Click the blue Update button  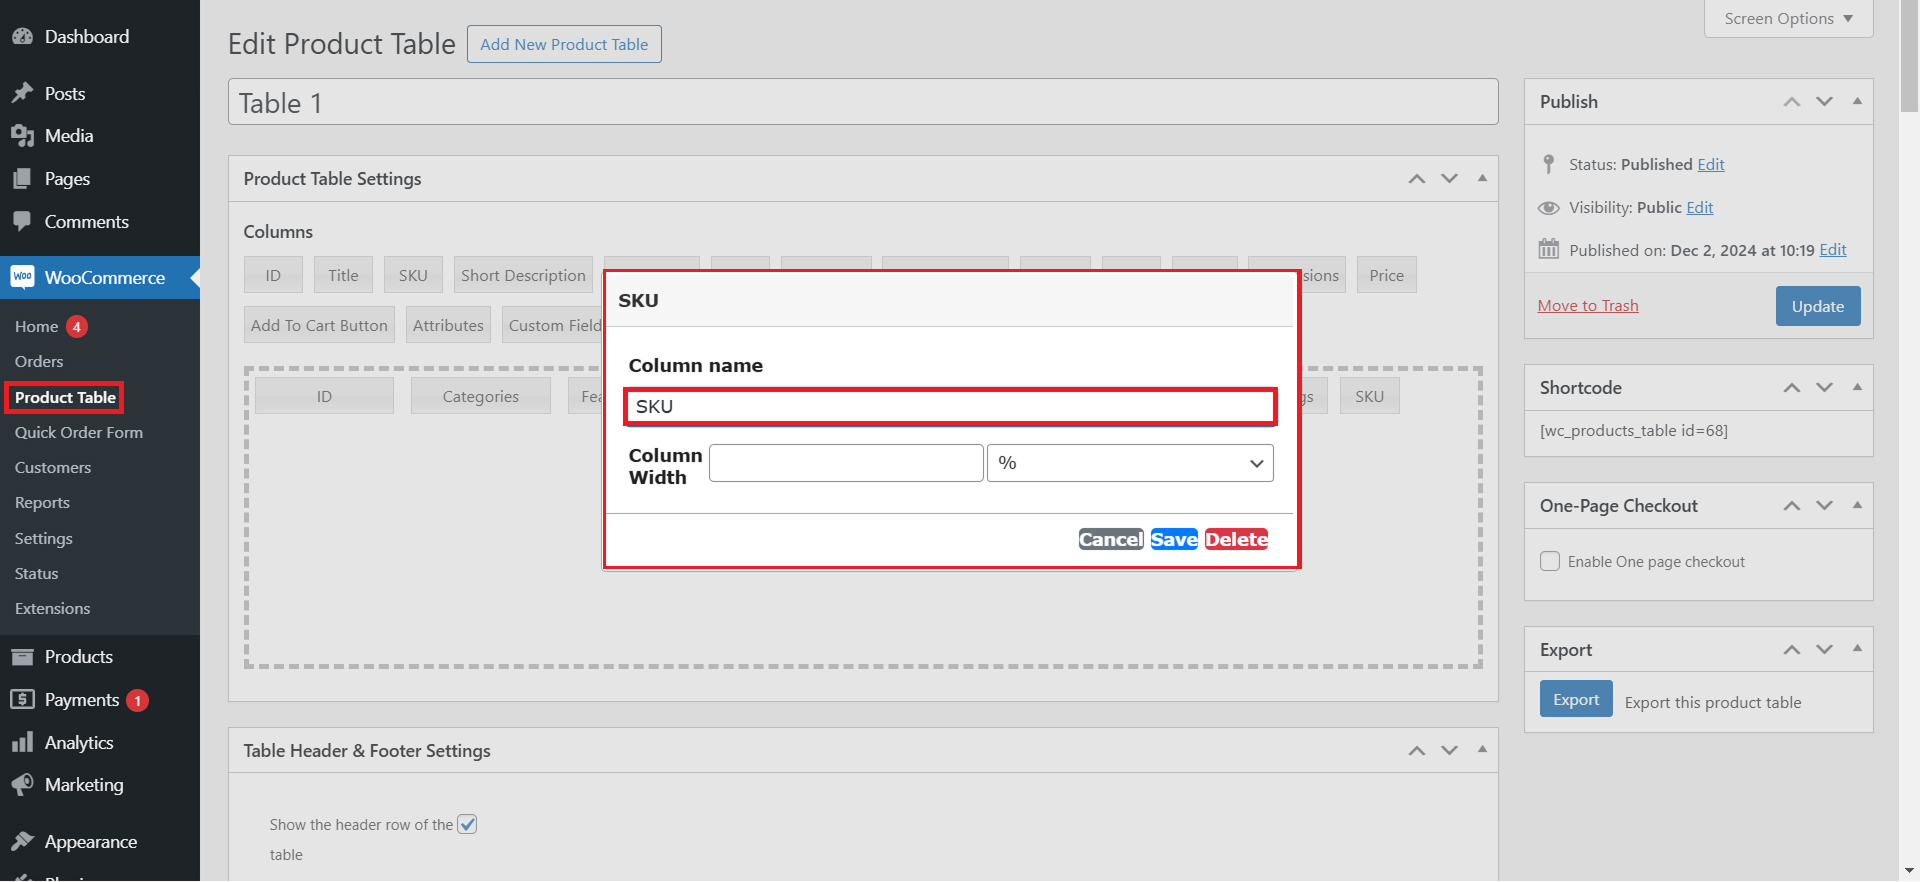1817,307
